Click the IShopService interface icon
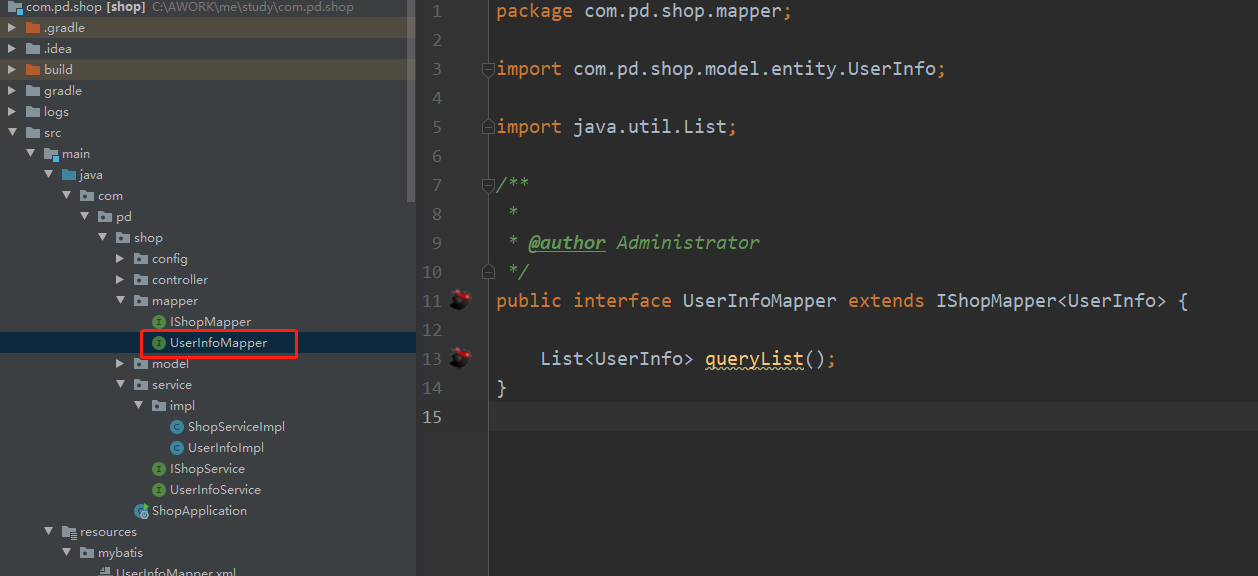The image size is (1258, 576). 158,469
